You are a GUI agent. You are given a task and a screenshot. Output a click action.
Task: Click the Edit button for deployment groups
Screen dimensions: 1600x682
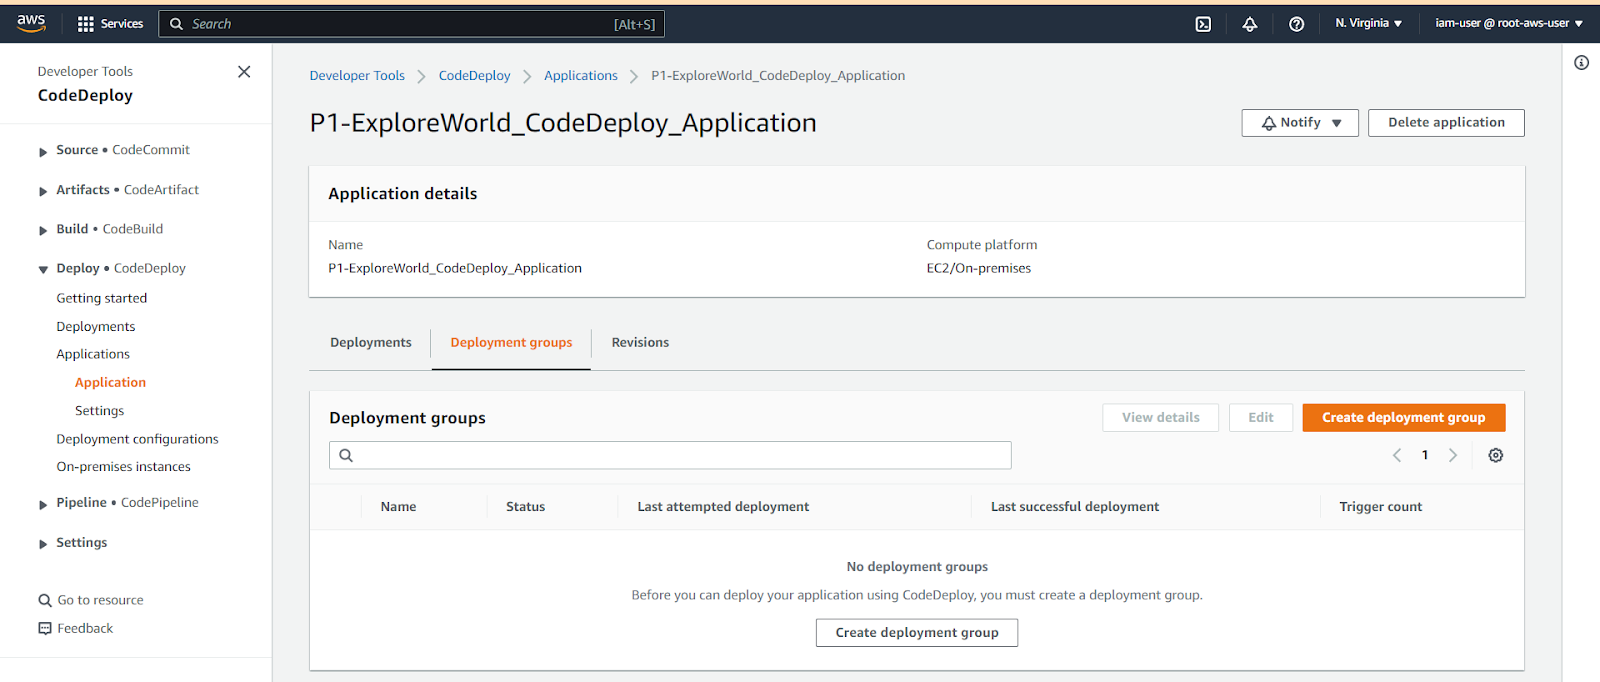click(x=1261, y=418)
